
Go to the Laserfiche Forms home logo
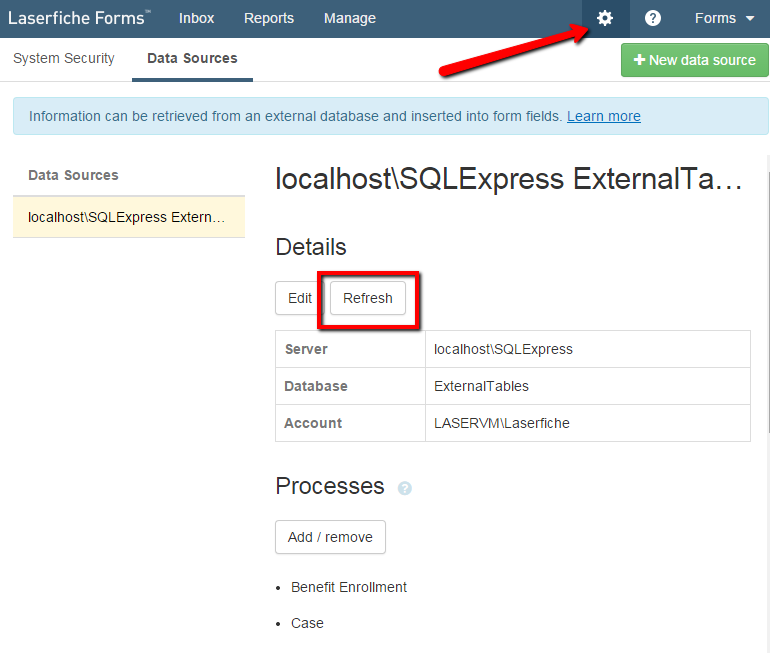[79, 19]
